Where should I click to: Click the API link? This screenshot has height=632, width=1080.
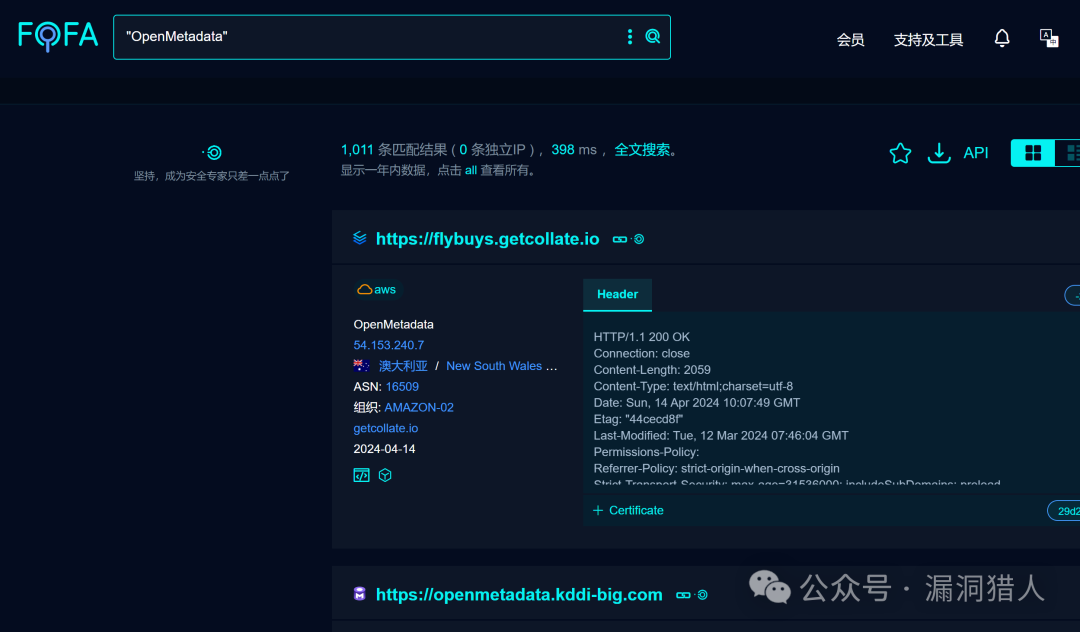tap(975, 153)
